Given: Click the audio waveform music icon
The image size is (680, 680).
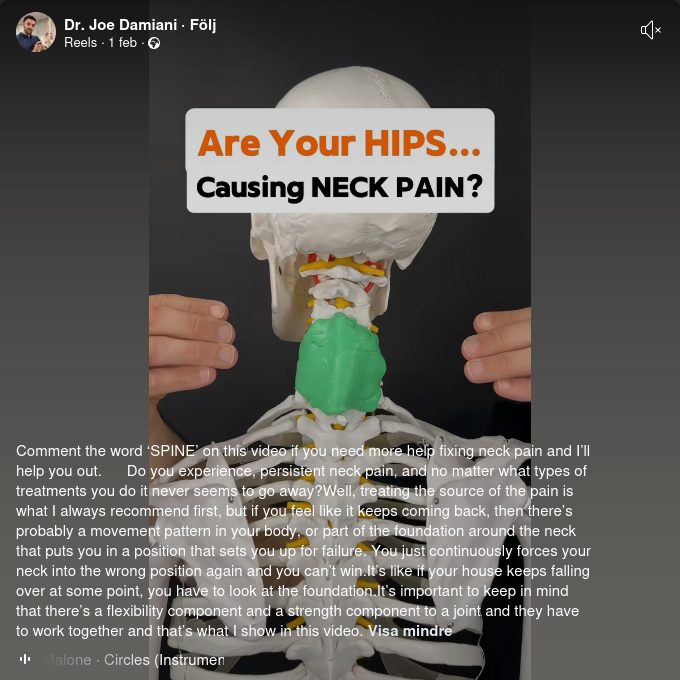Looking at the screenshot, I should tap(25, 660).
